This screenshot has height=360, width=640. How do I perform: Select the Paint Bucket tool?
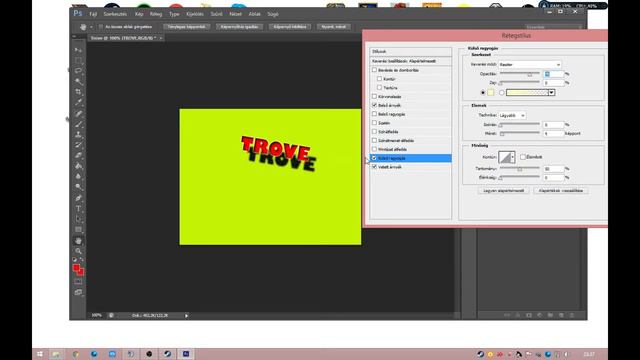(78, 166)
